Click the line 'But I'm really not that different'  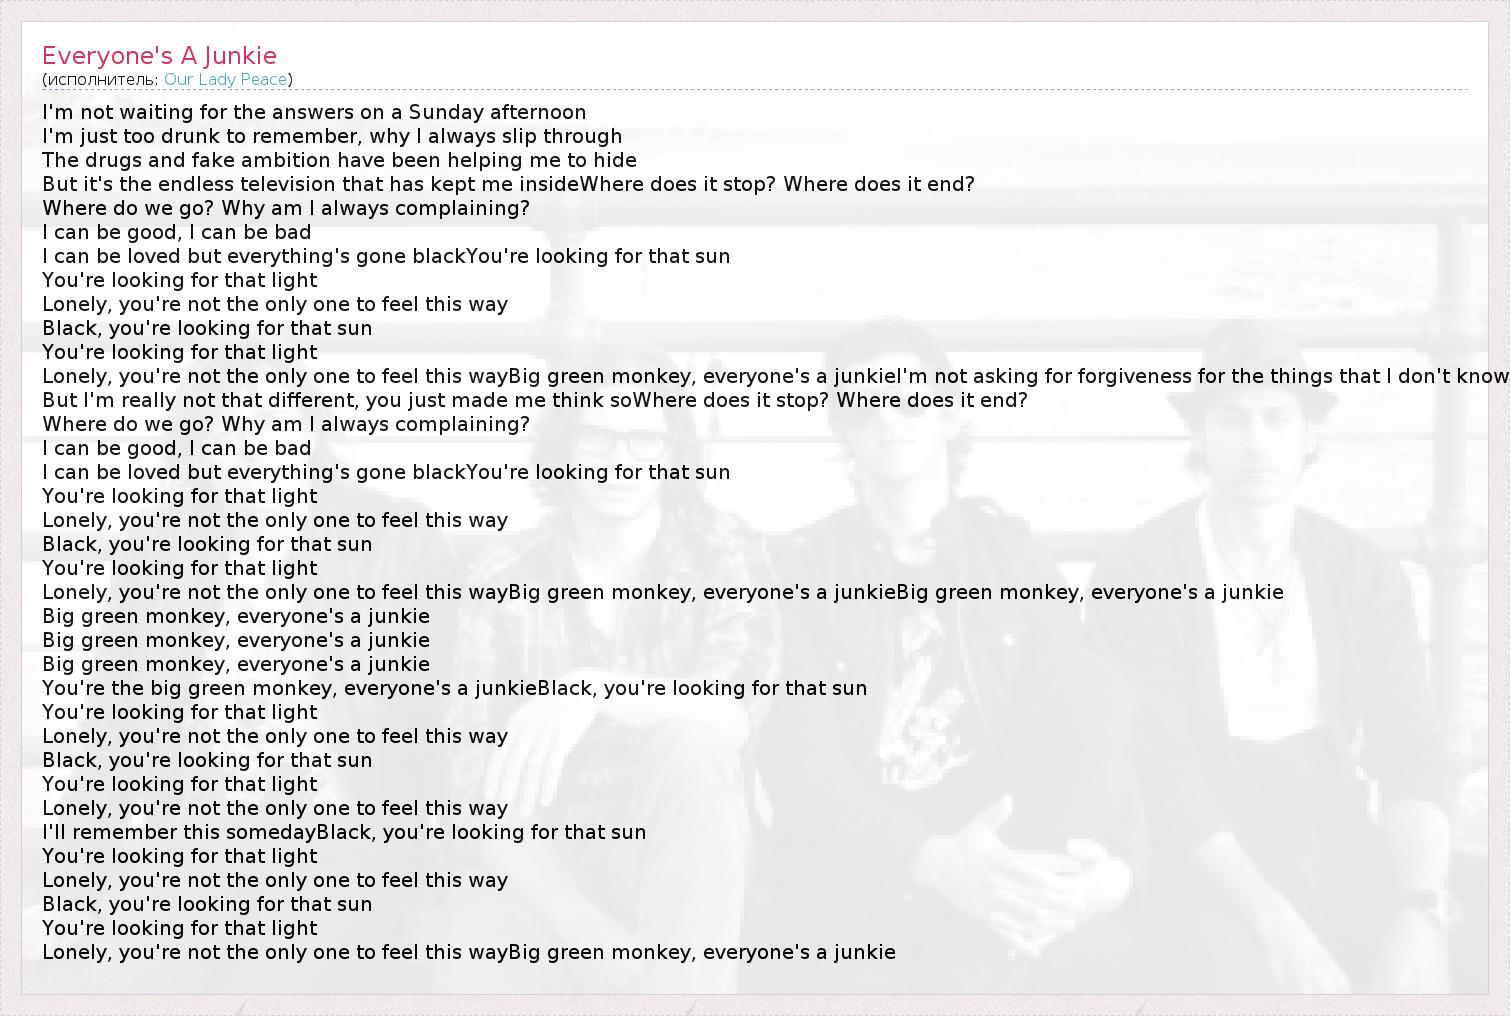pos(535,400)
